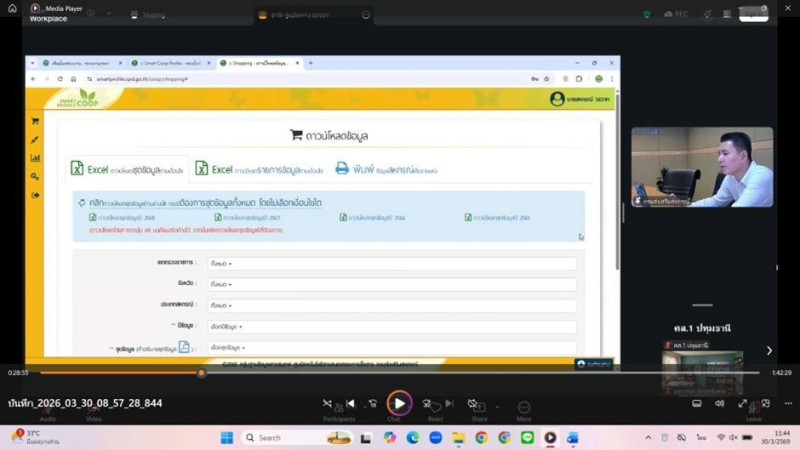800x450 pixels.
Task: Expand the 'เลือกปีข้อมูล' year dropdown
Action: click(x=391, y=327)
